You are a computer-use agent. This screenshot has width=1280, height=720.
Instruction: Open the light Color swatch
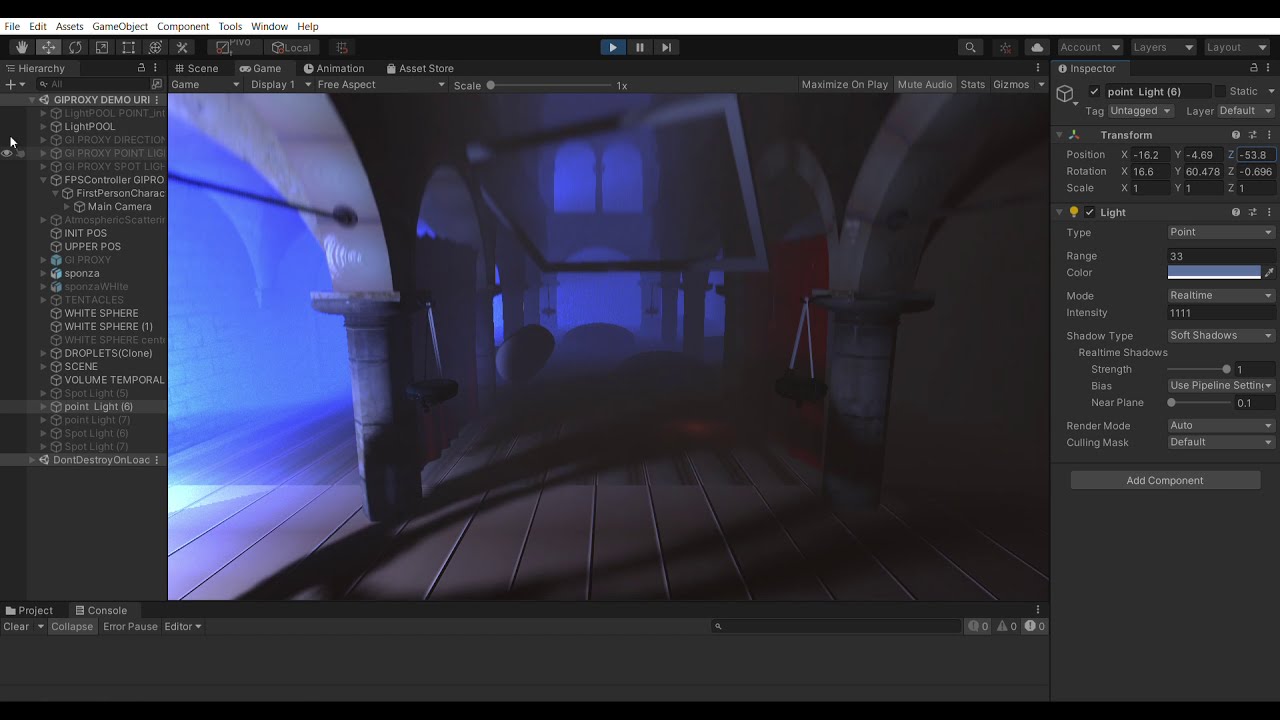1214,272
